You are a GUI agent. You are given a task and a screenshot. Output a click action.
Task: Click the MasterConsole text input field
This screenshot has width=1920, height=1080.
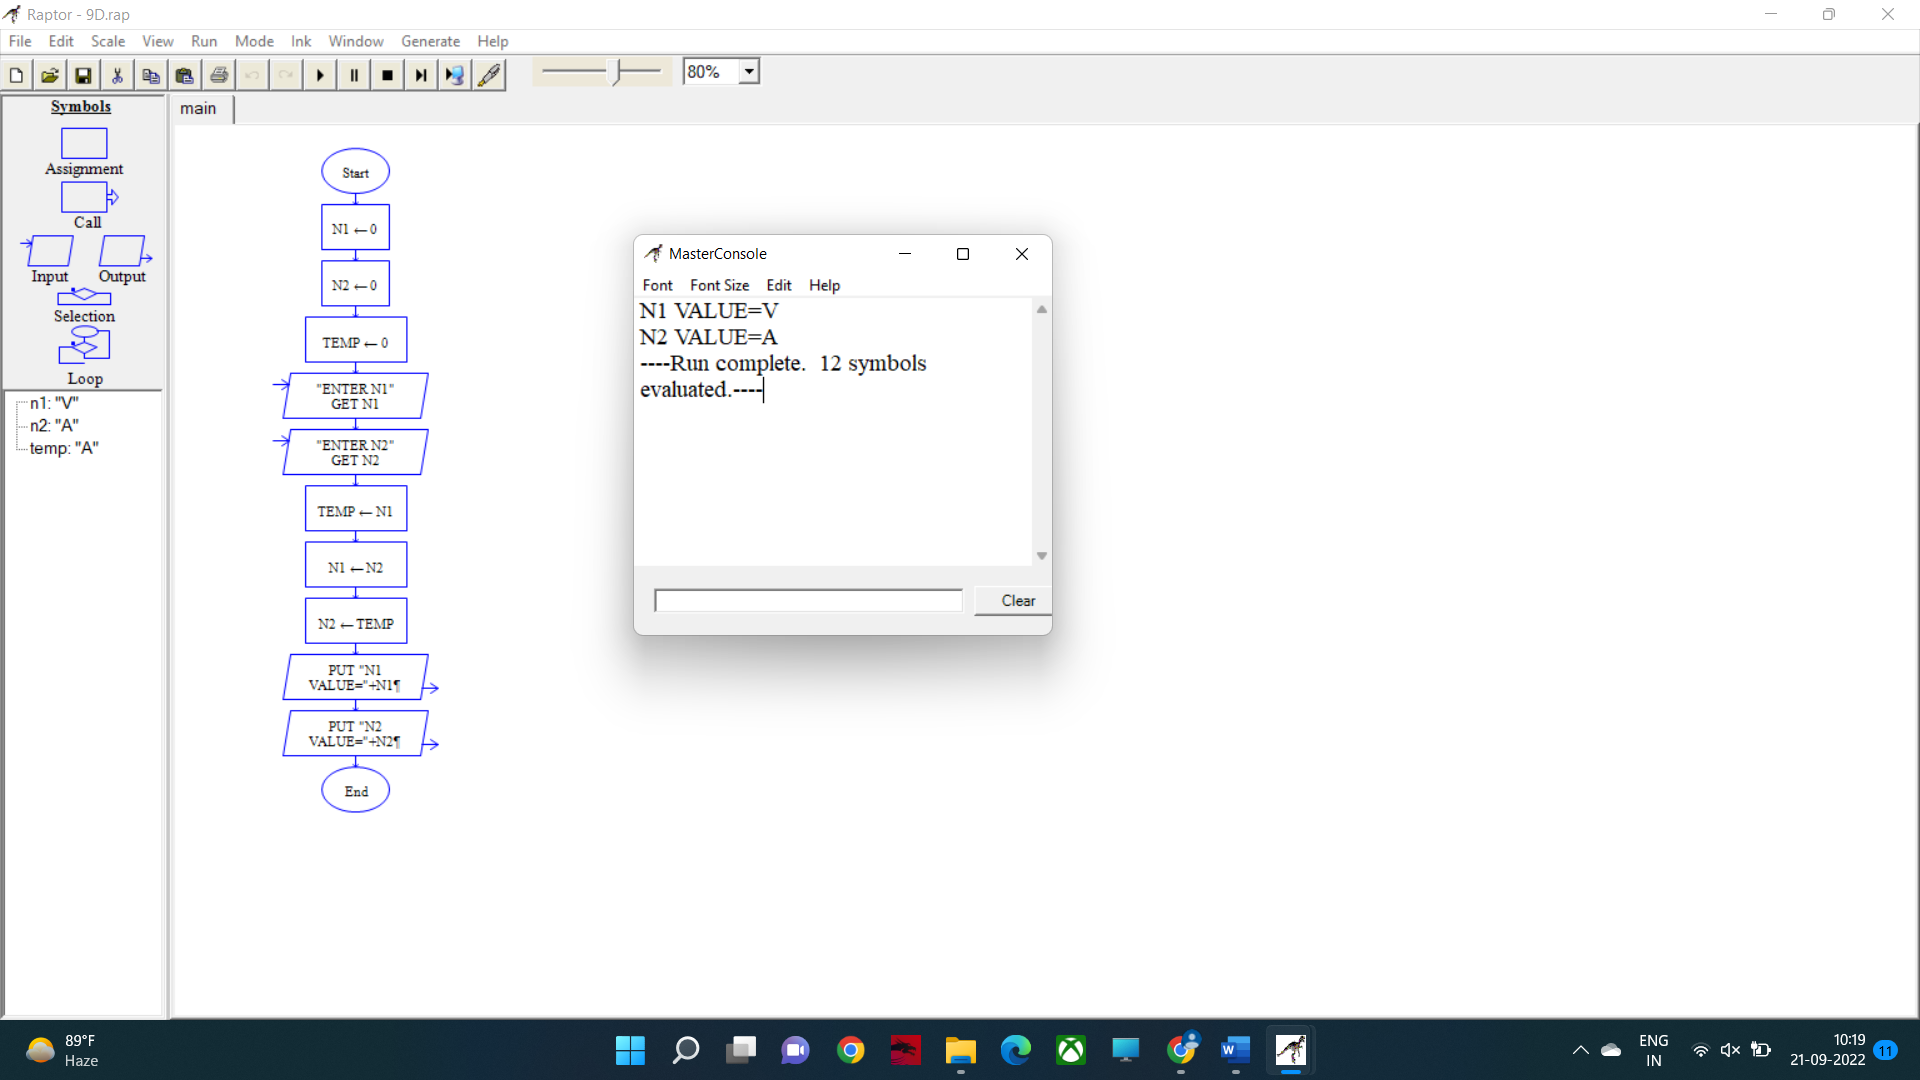(808, 600)
